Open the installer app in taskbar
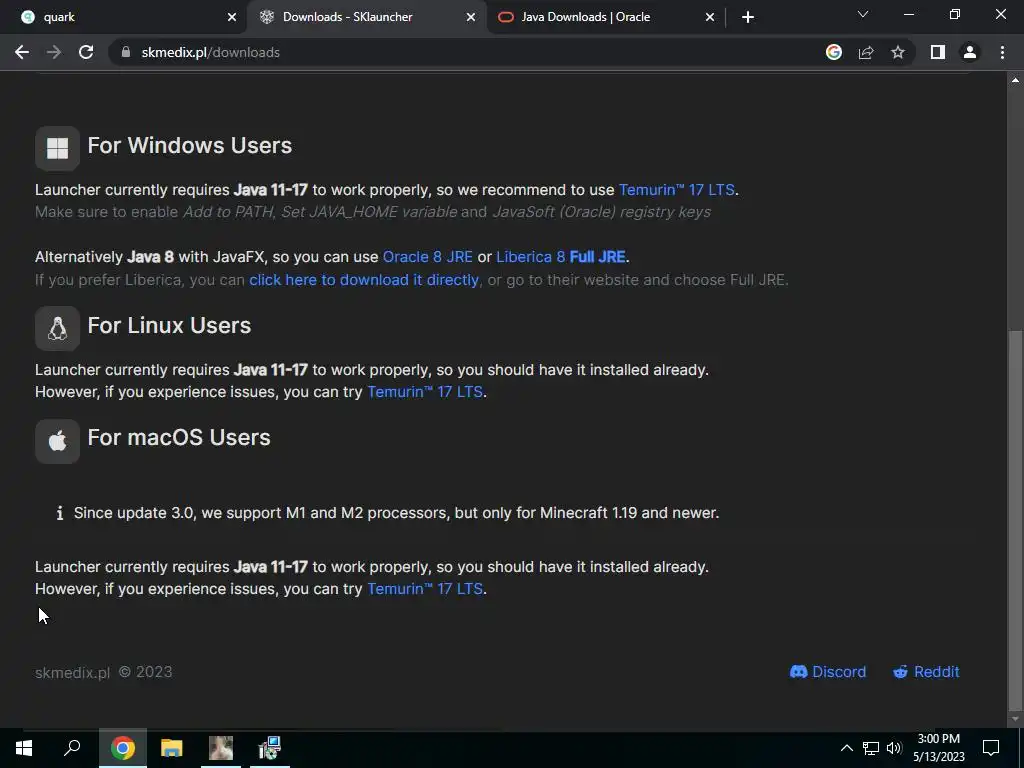This screenshot has height=768, width=1024. pos(269,748)
